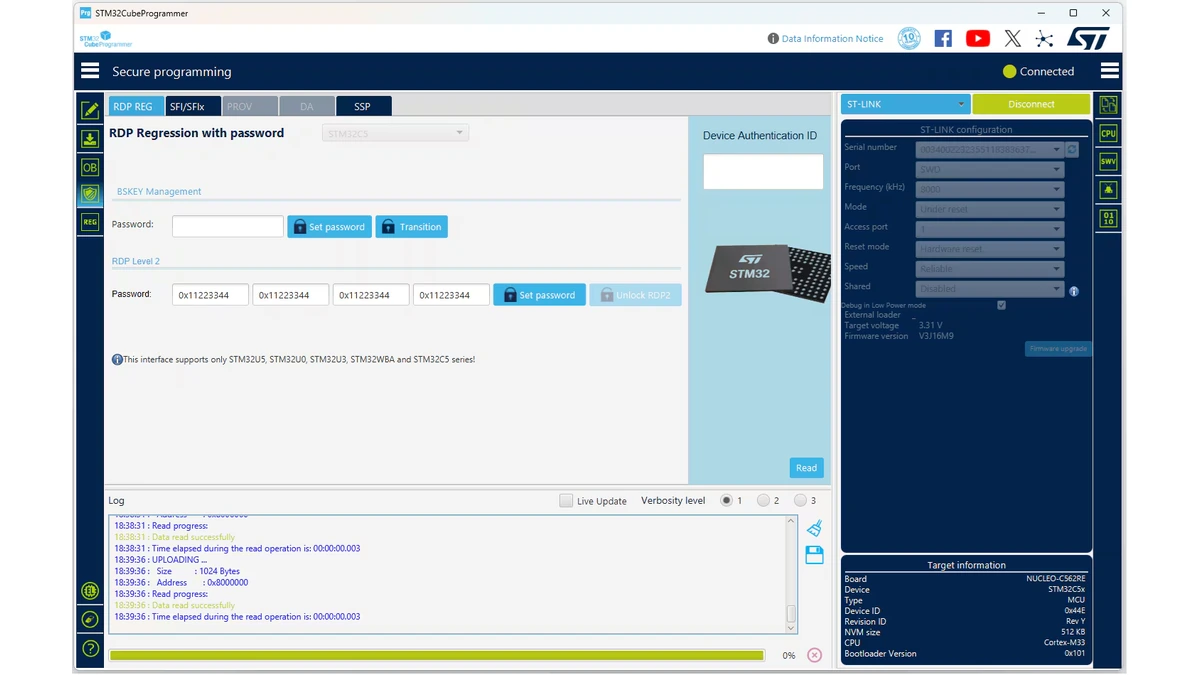Toggle the Live Update checkbox
This screenshot has height=675, width=1200.
pyautogui.click(x=566, y=500)
